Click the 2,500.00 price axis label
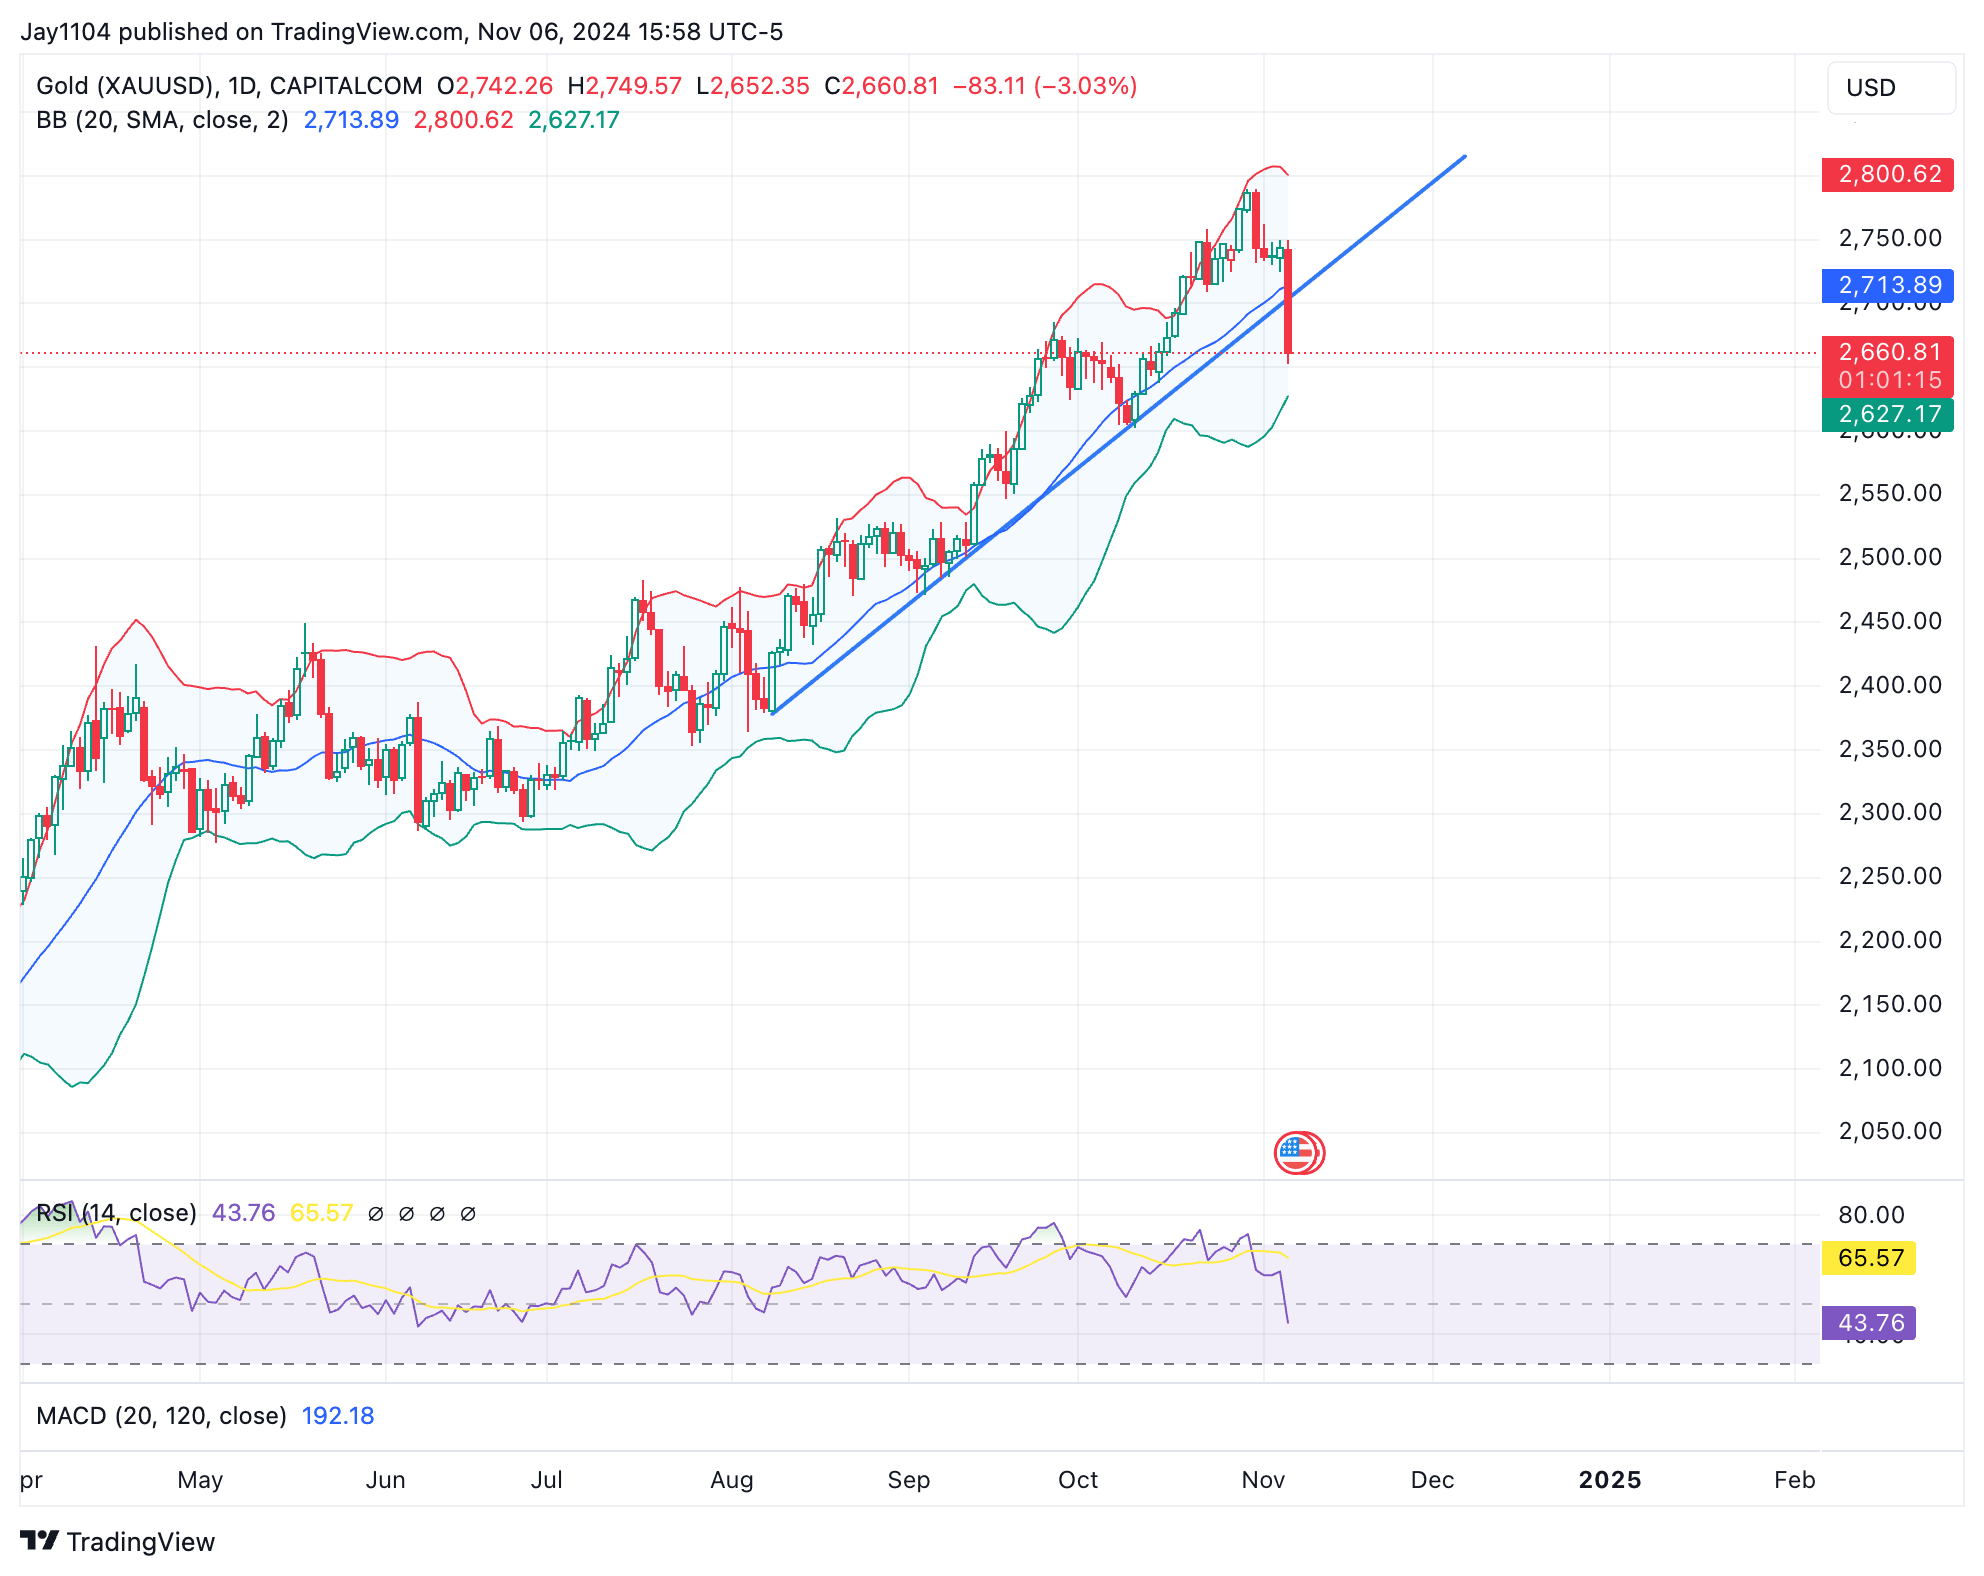 (x=1890, y=557)
